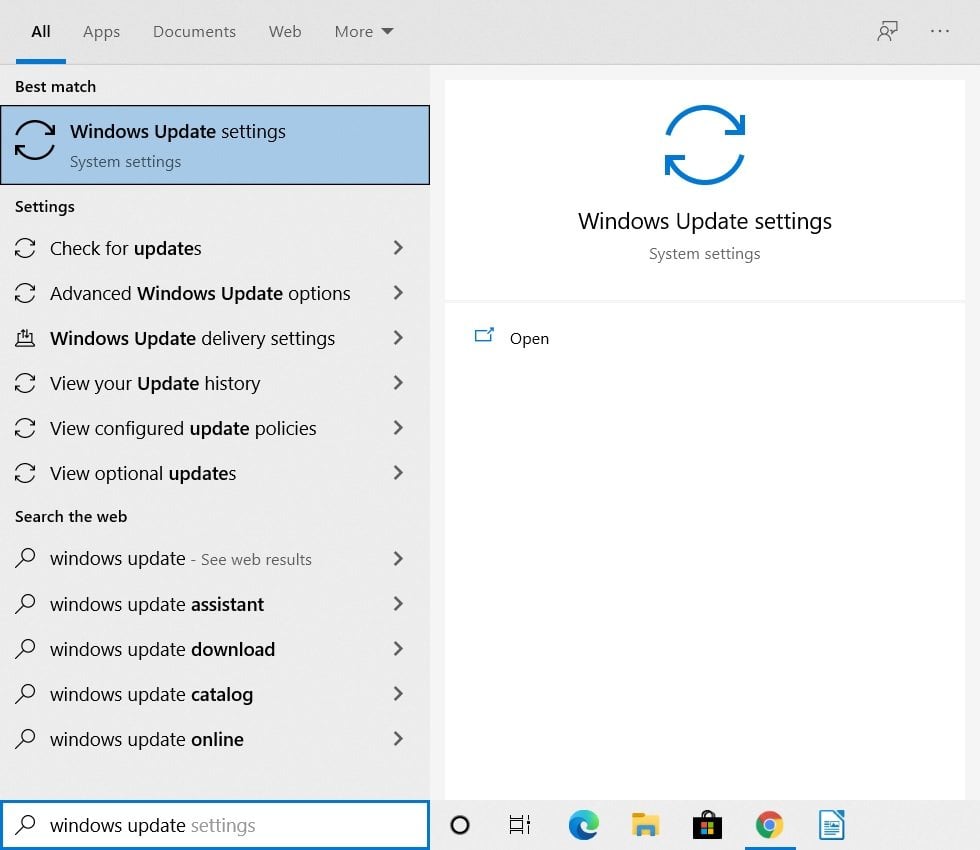Click the sync icon beside View your Update history
980x850 pixels.
25,383
